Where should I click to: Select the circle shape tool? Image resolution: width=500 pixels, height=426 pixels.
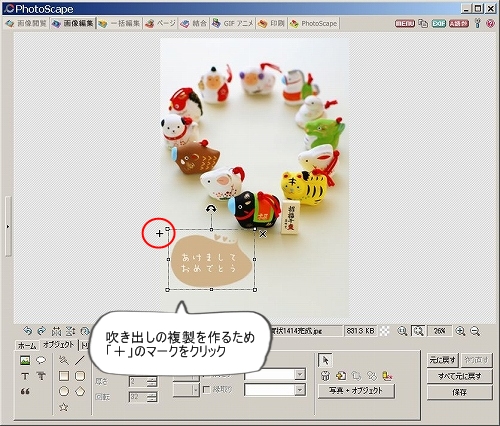coord(64,391)
